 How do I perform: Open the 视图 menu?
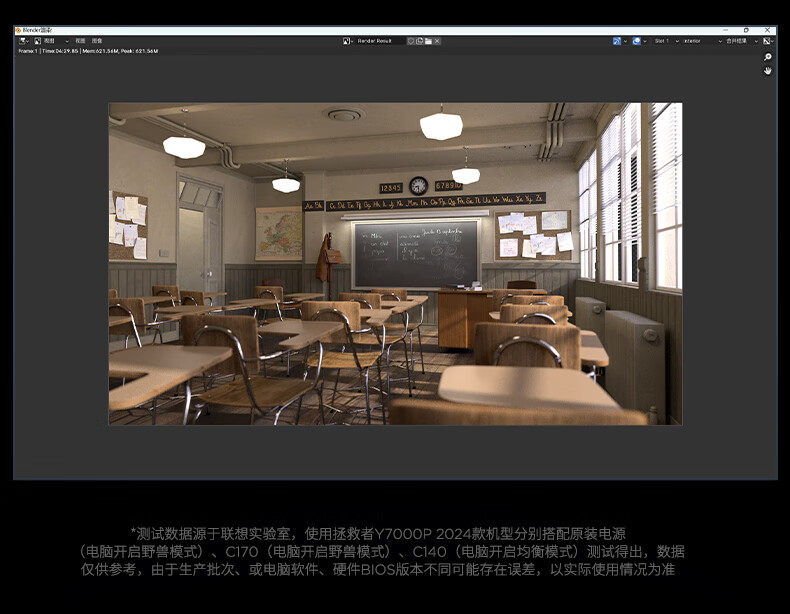[x=80, y=41]
